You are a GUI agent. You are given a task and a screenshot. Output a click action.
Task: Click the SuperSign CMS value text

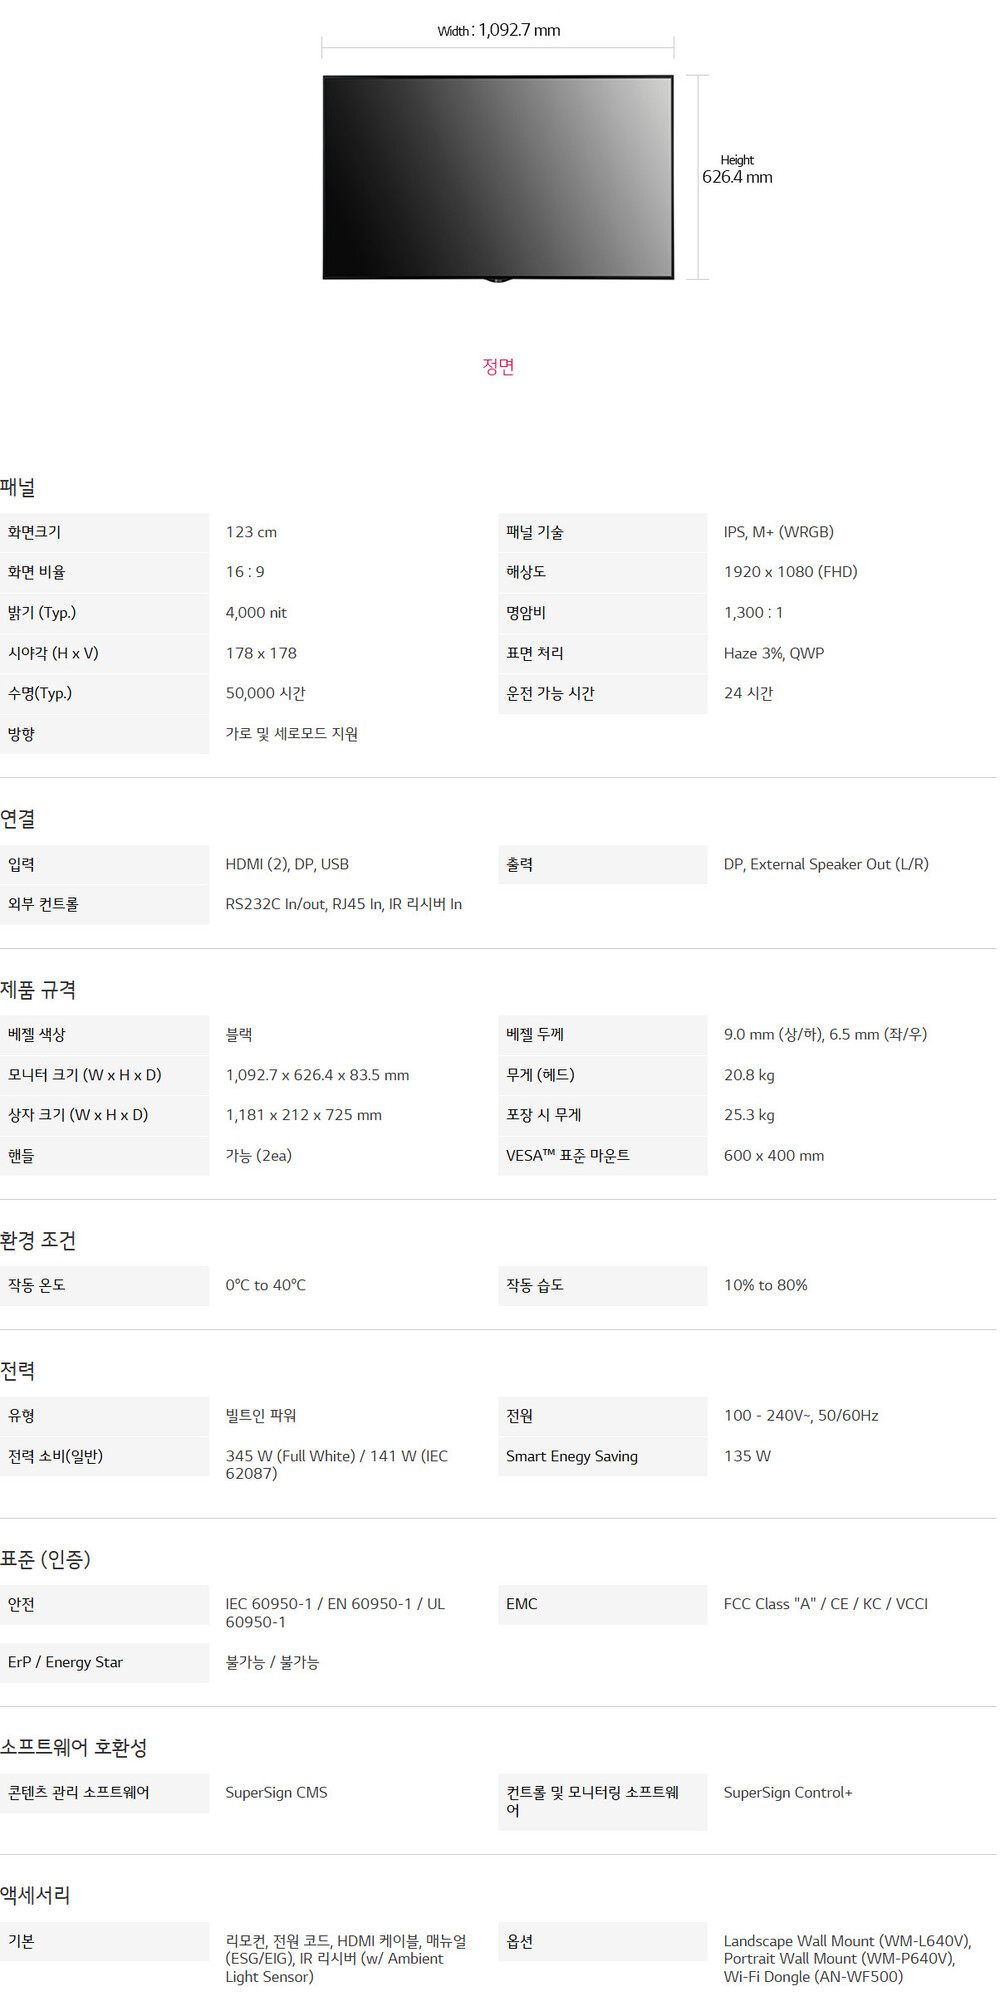tap(276, 1793)
